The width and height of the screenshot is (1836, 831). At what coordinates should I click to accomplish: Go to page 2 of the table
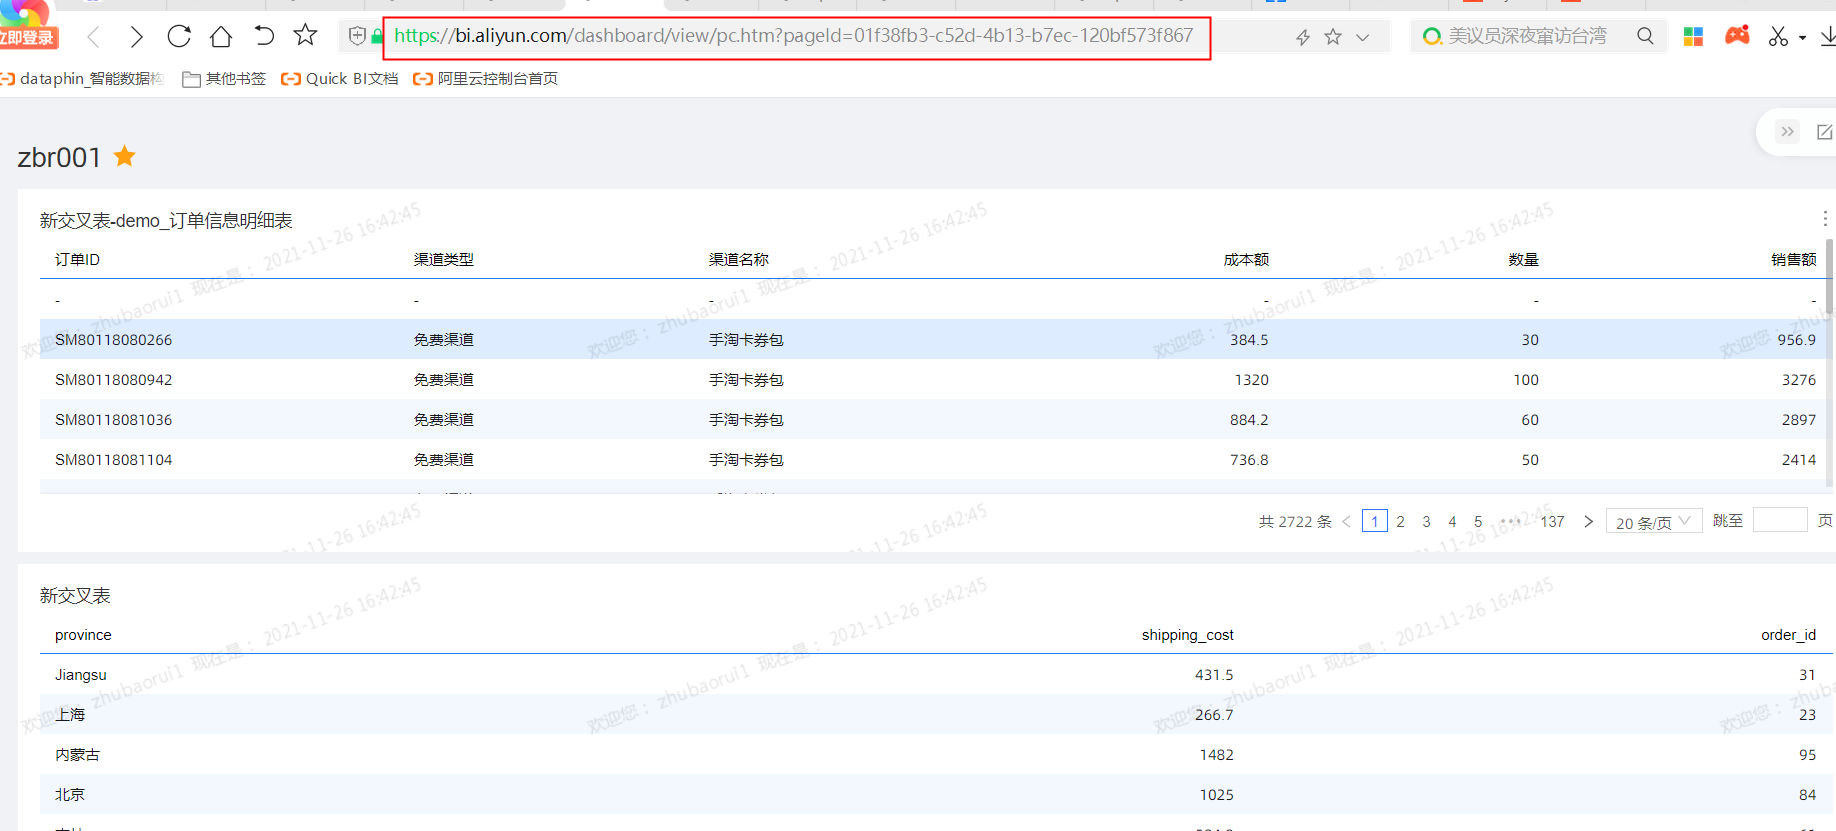[1400, 522]
